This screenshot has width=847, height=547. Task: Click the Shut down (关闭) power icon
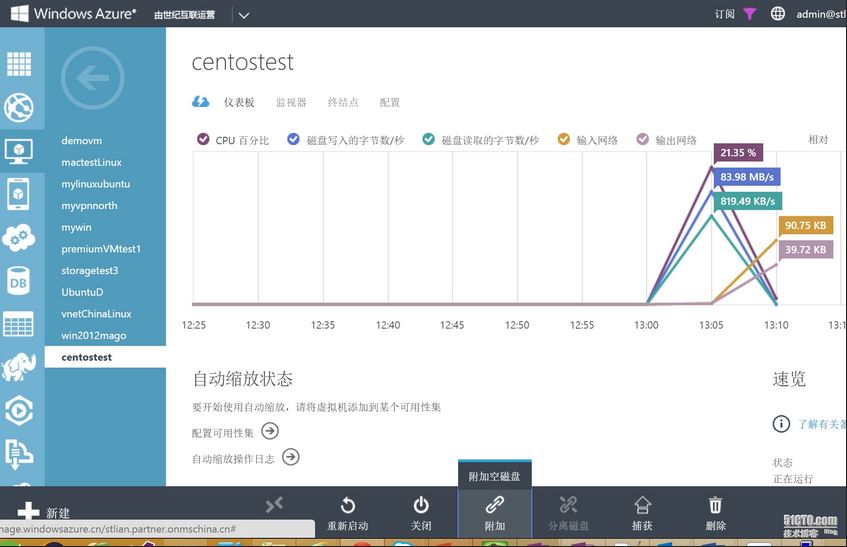click(421, 506)
